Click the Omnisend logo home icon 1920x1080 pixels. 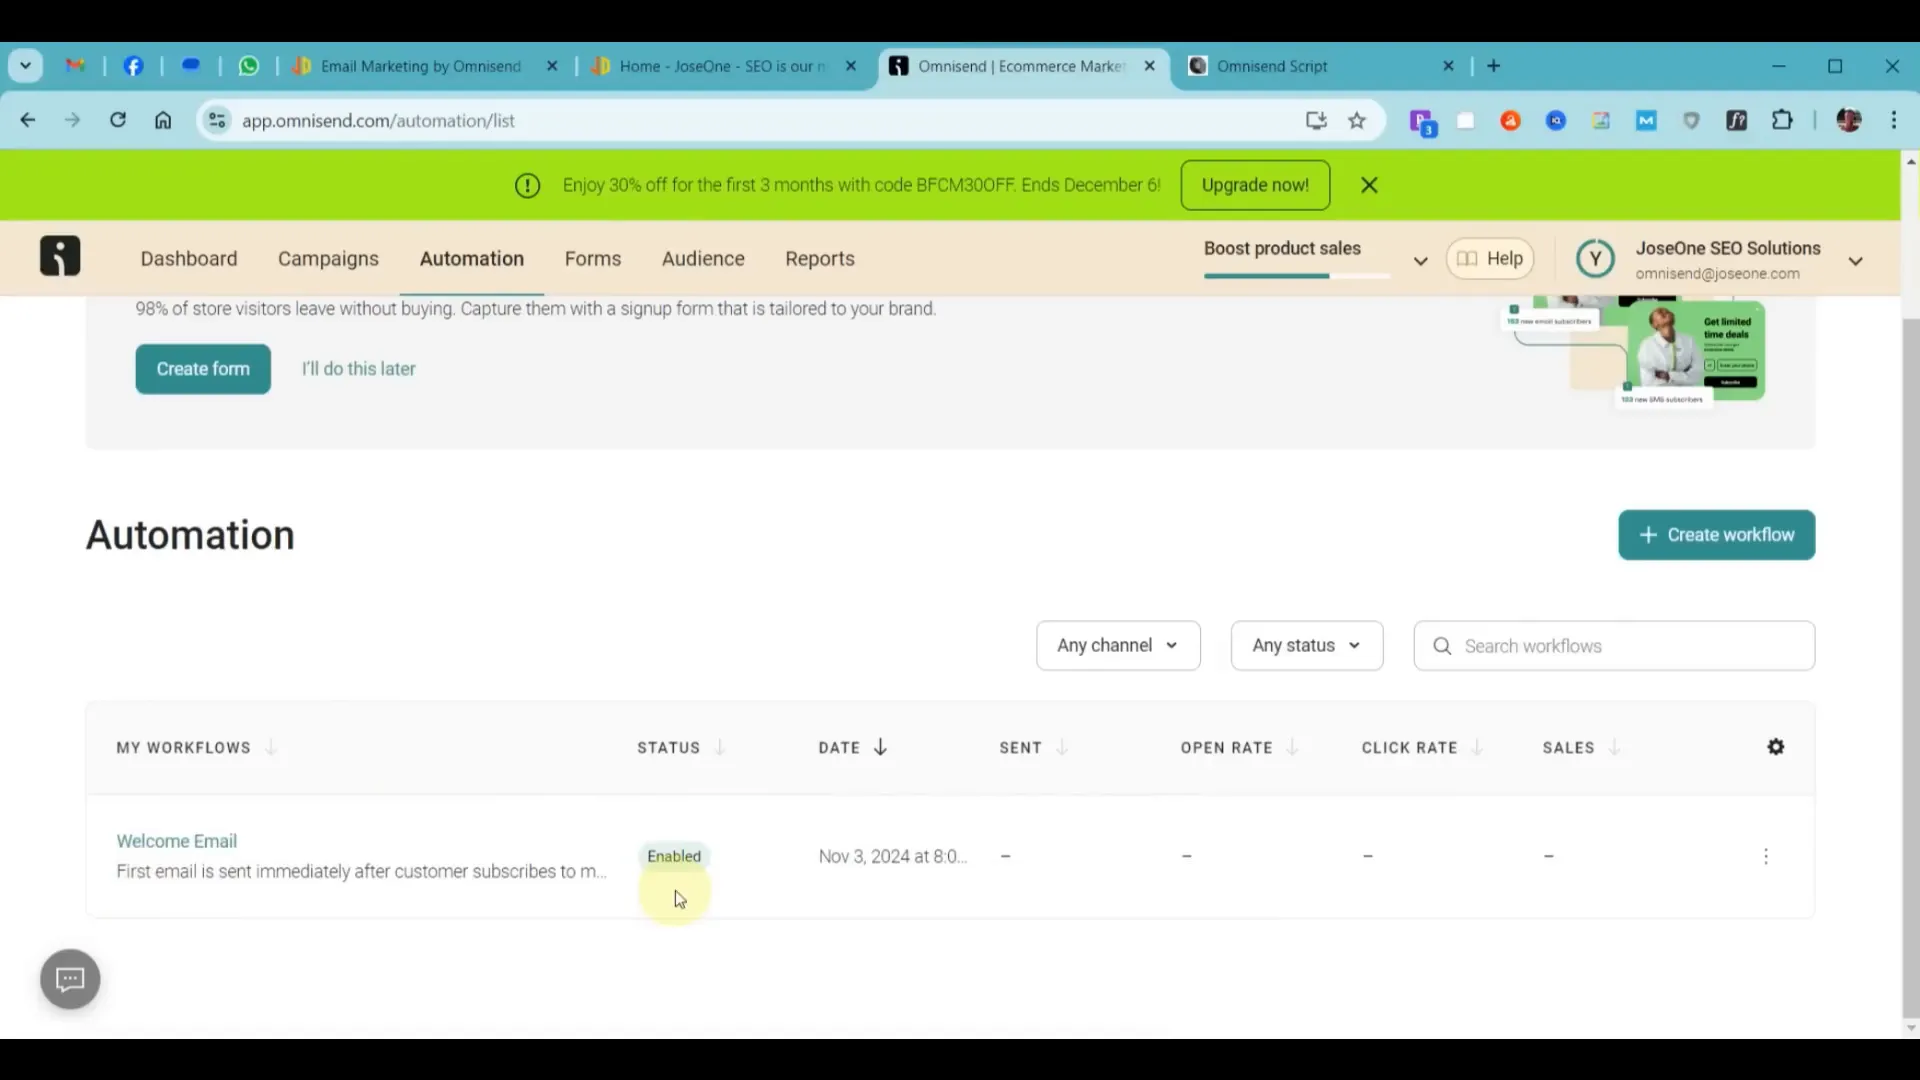60,256
